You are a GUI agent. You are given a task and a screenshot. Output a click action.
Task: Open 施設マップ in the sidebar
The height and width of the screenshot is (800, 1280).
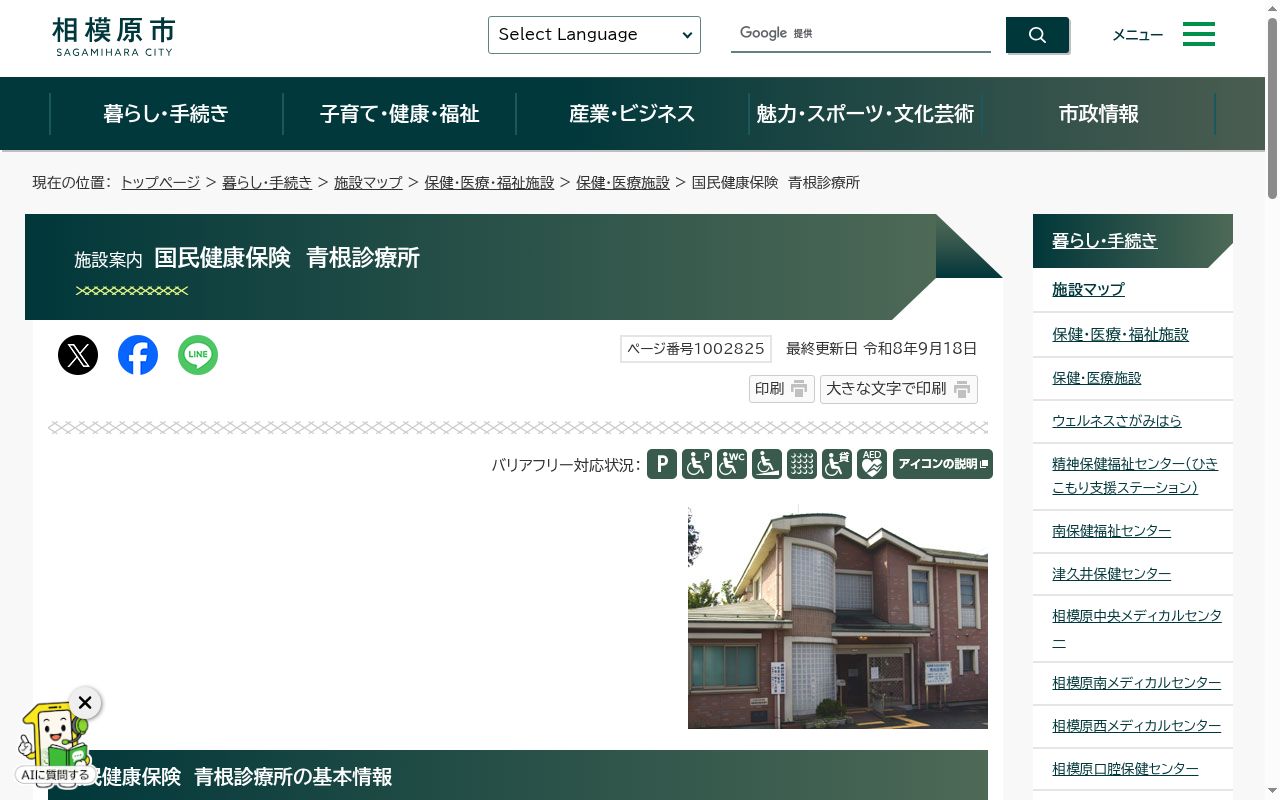click(1088, 289)
